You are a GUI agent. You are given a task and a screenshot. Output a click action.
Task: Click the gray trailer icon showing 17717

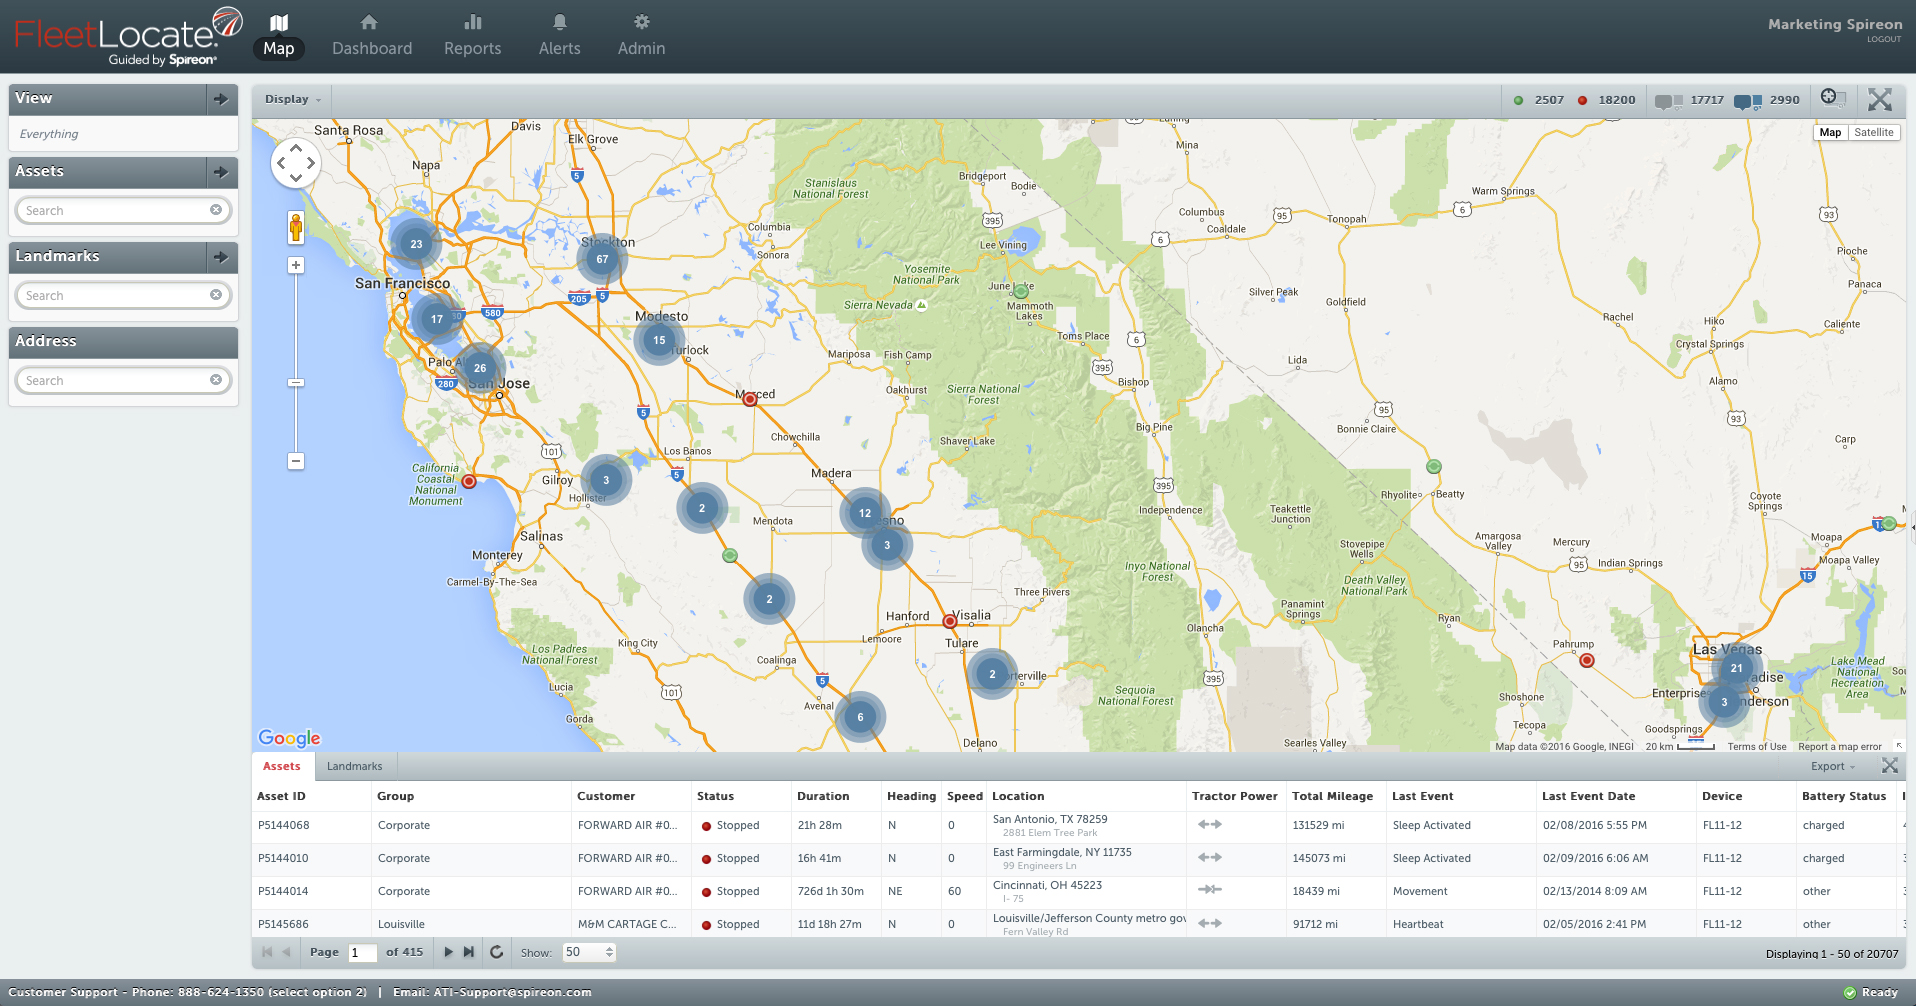1668,101
